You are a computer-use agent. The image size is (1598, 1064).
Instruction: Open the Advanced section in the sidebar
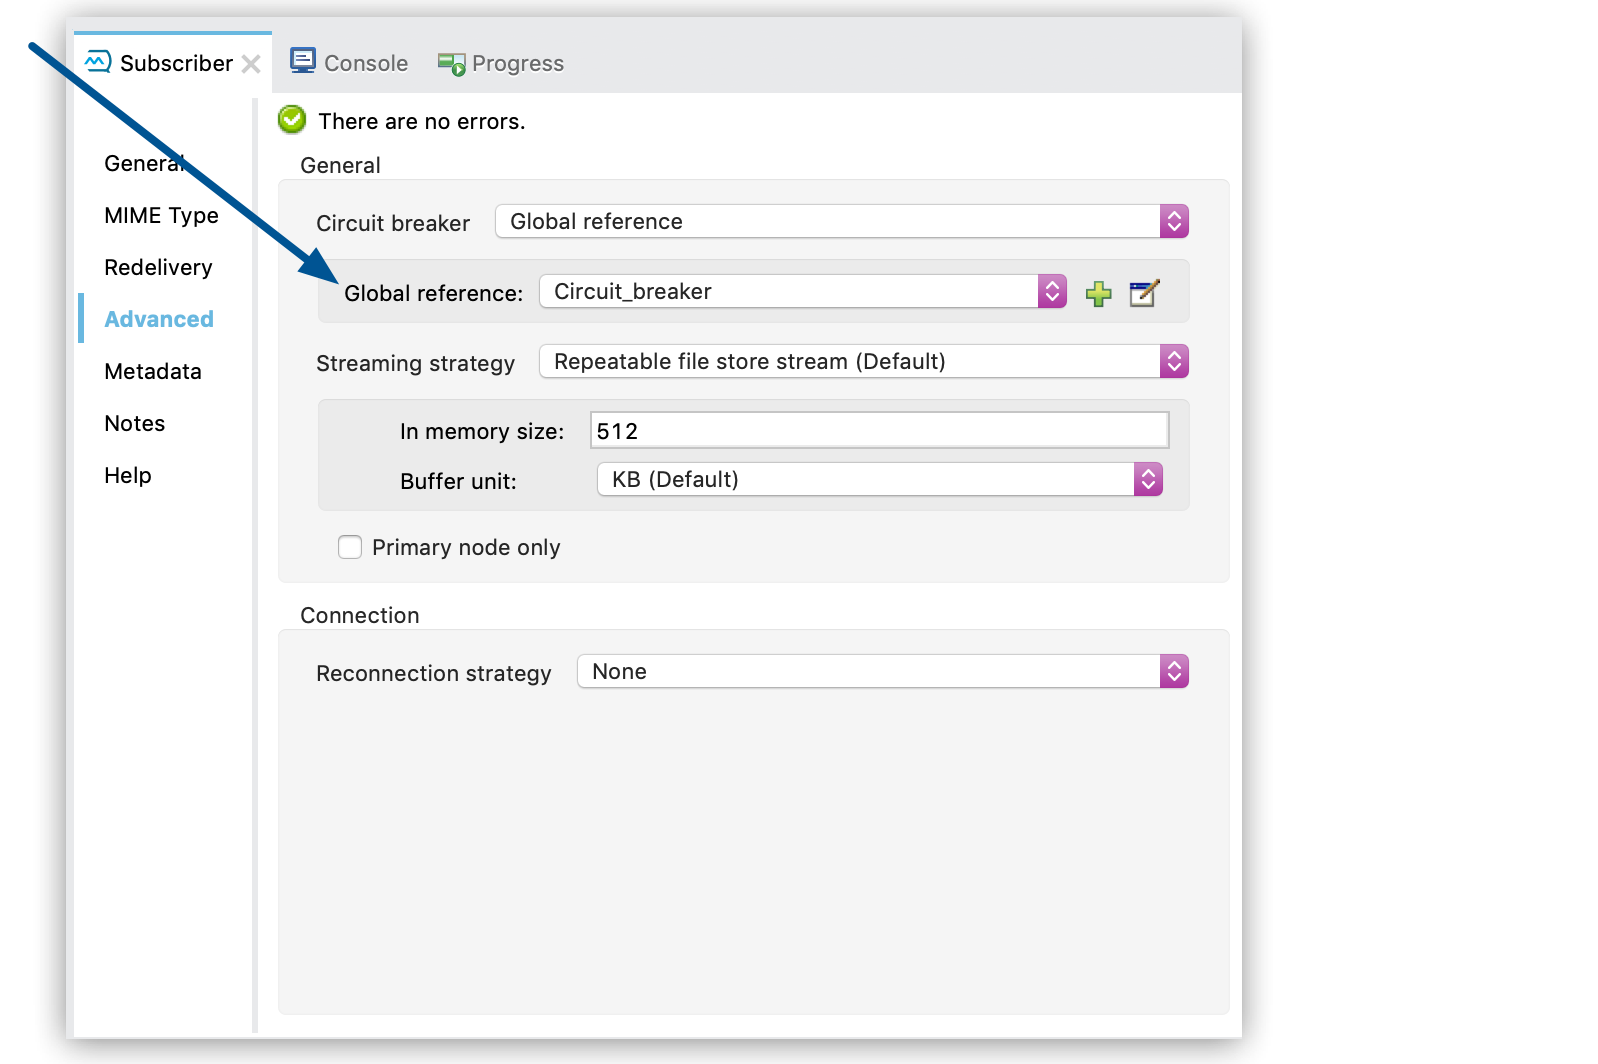[x=158, y=318]
